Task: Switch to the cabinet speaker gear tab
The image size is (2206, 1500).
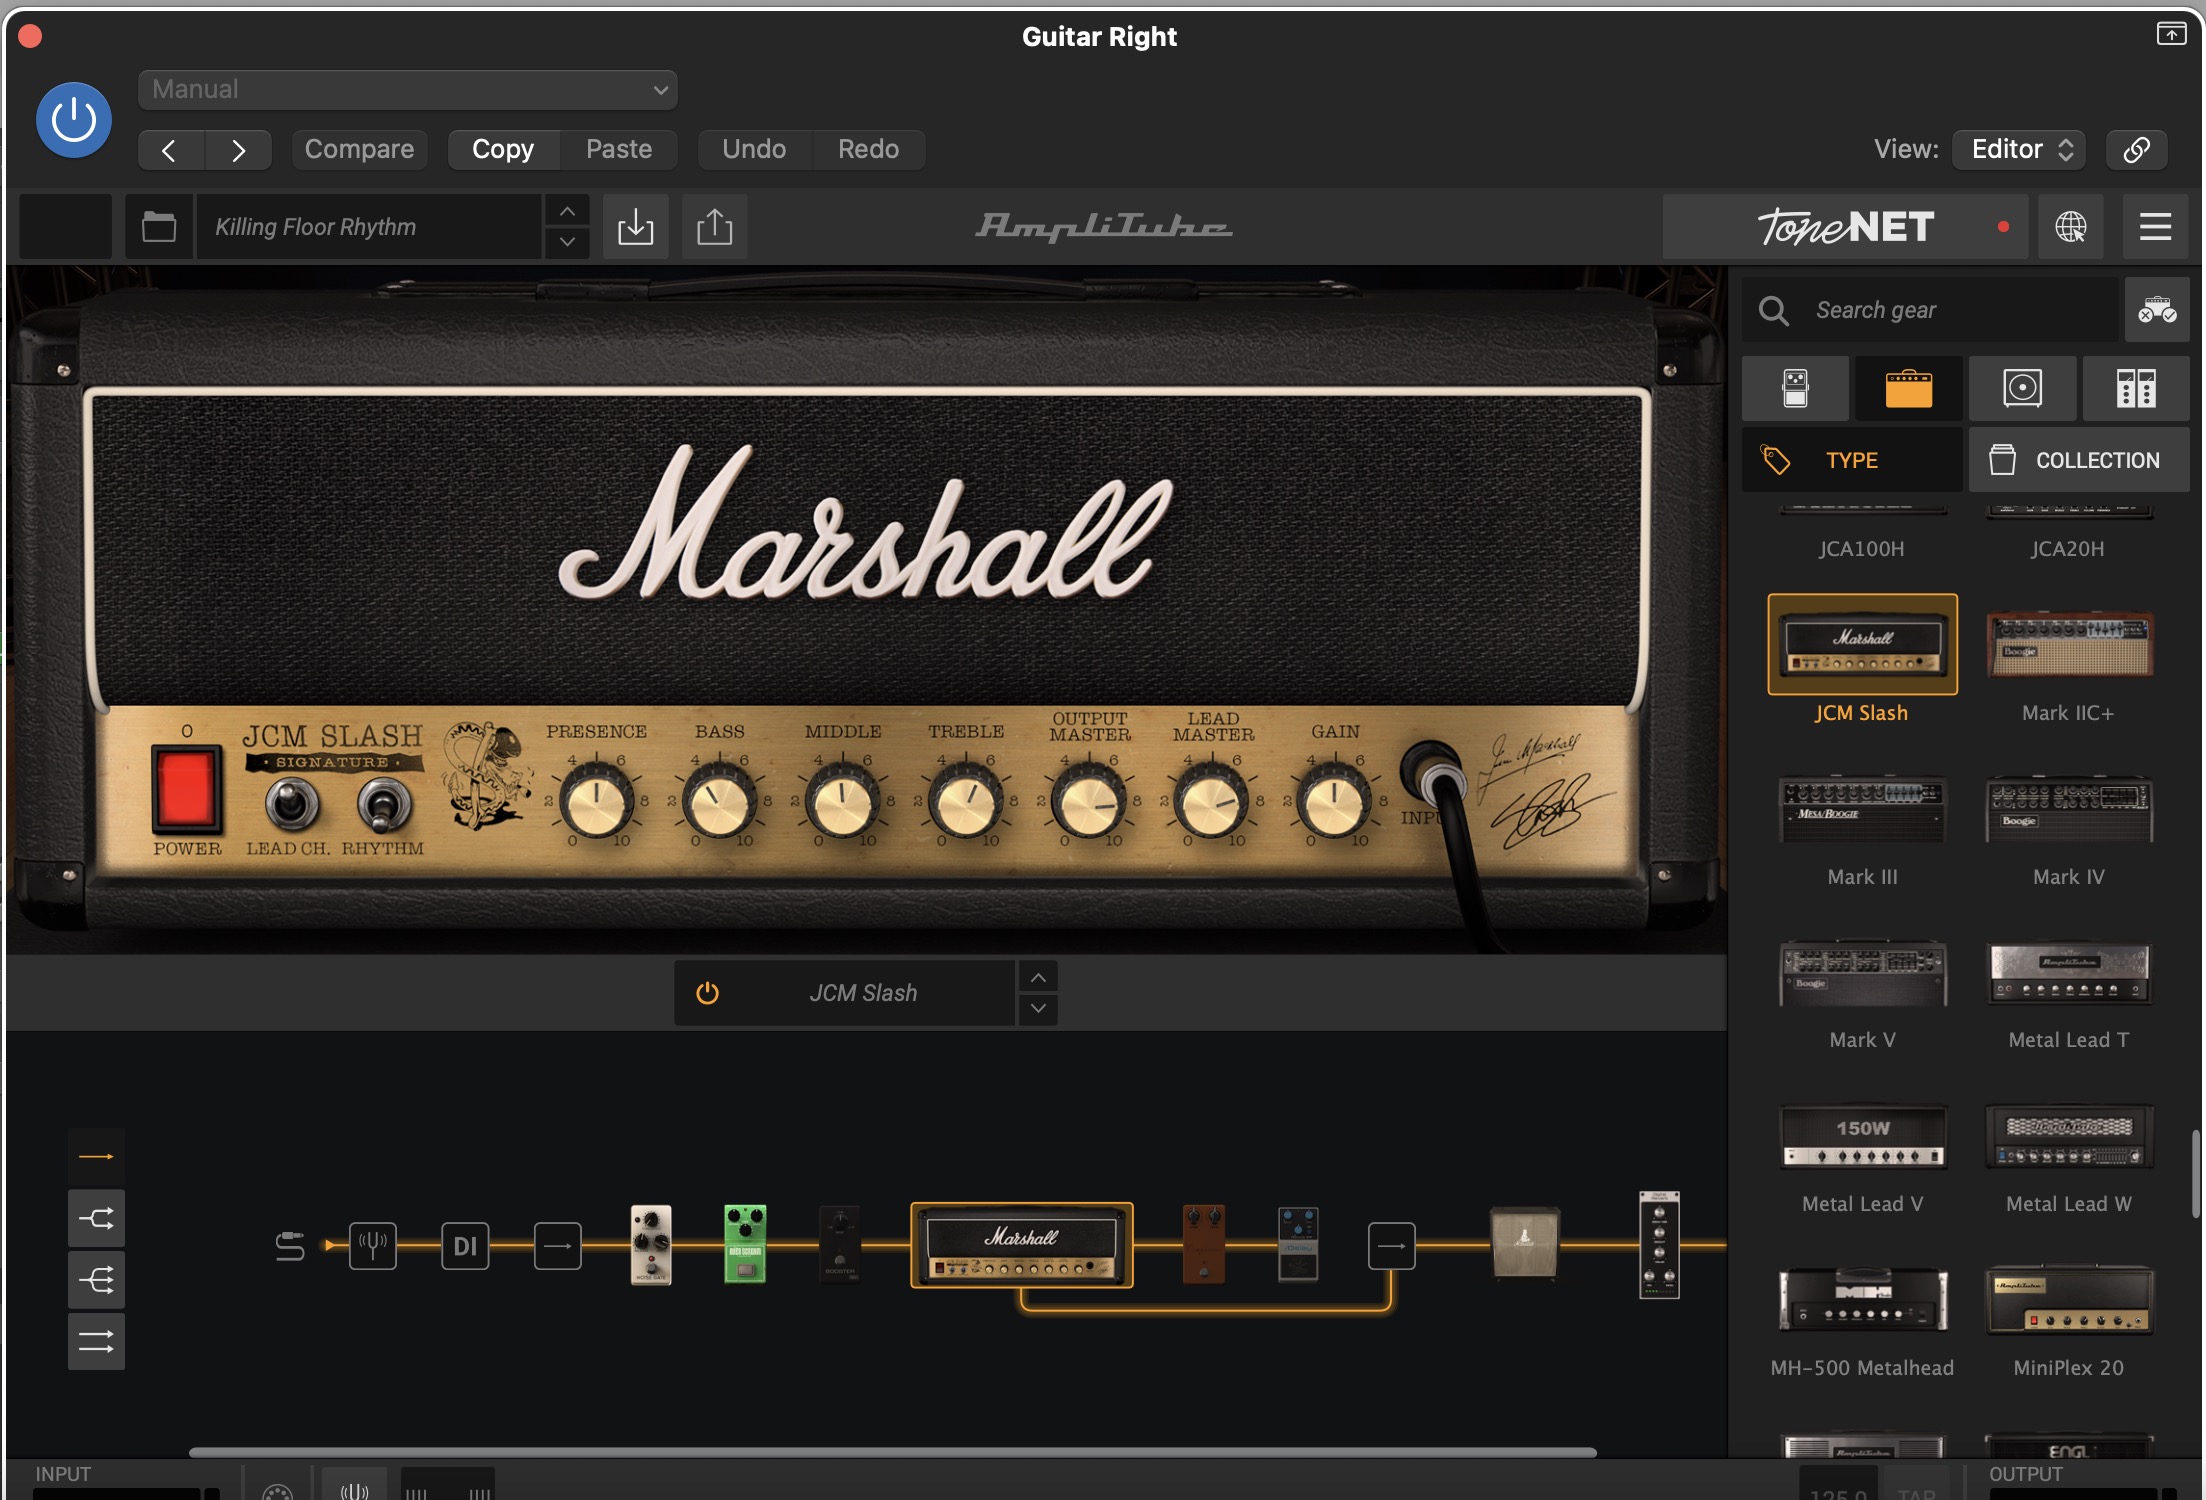Action: click(2022, 388)
